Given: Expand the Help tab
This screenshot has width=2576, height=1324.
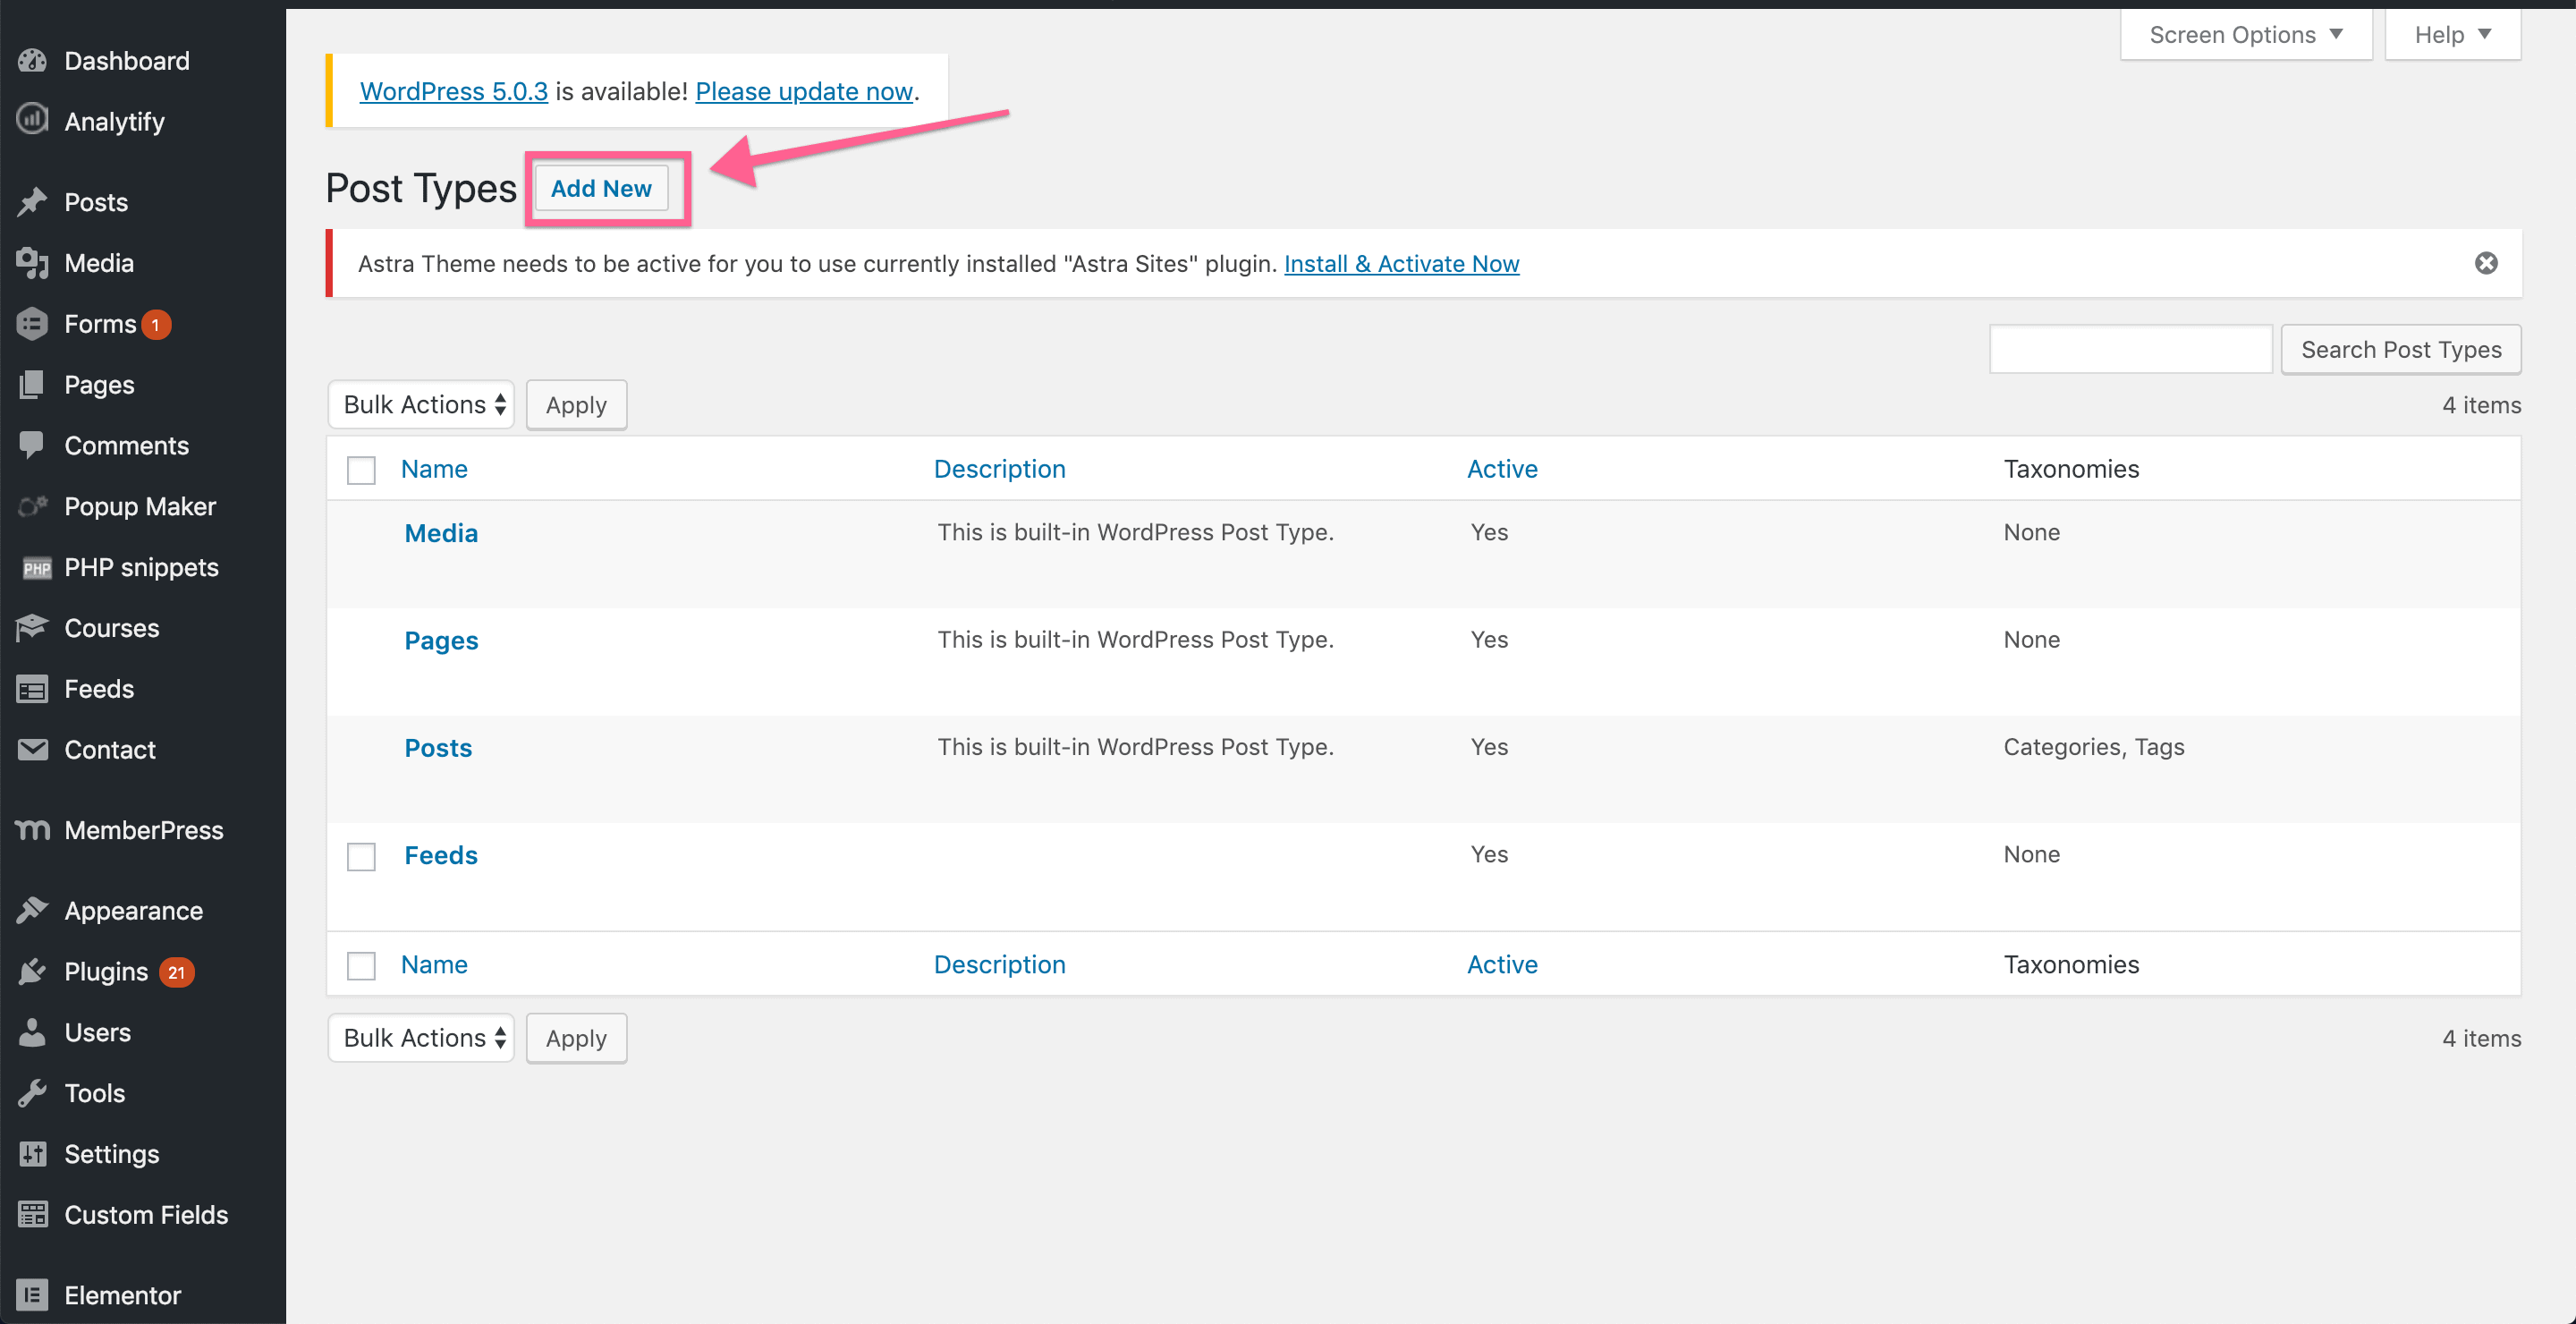Looking at the screenshot, I should (x=2452, y=34).
